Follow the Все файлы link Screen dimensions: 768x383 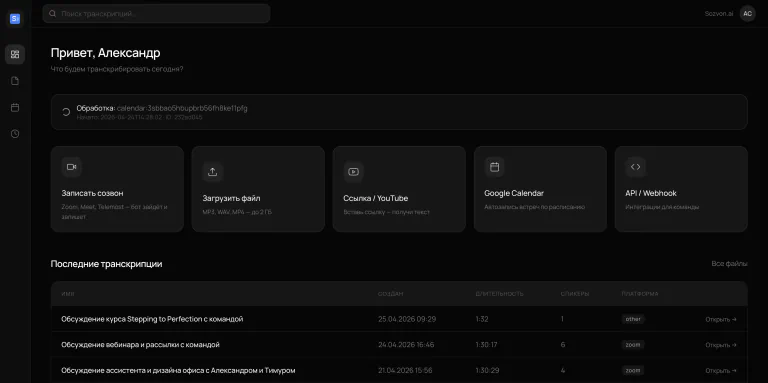click(729, 264)
